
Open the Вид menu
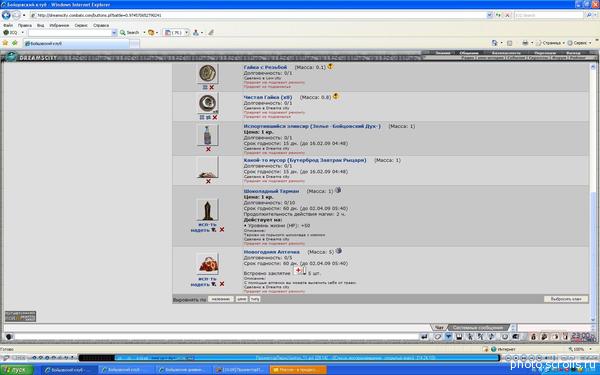click(40, 25)
